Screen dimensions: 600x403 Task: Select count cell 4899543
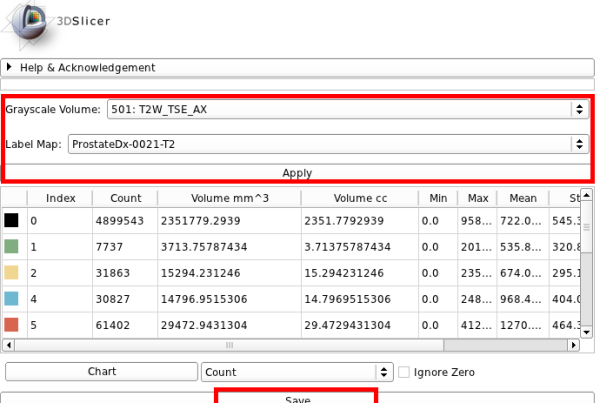coord(125,220)
